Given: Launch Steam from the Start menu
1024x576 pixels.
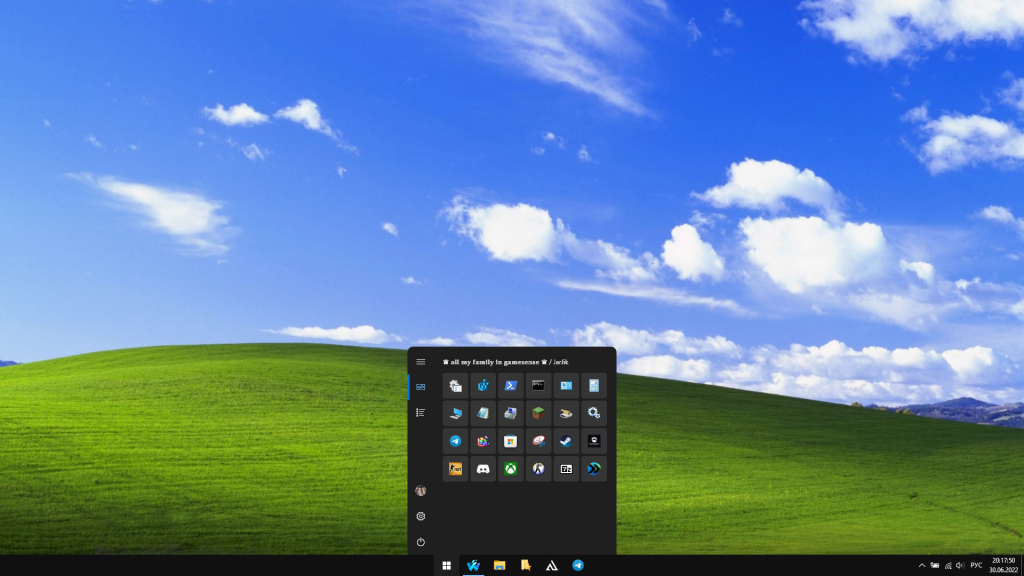Looking at the screenshot, I should pyautogui.click(x=566, y=441).
